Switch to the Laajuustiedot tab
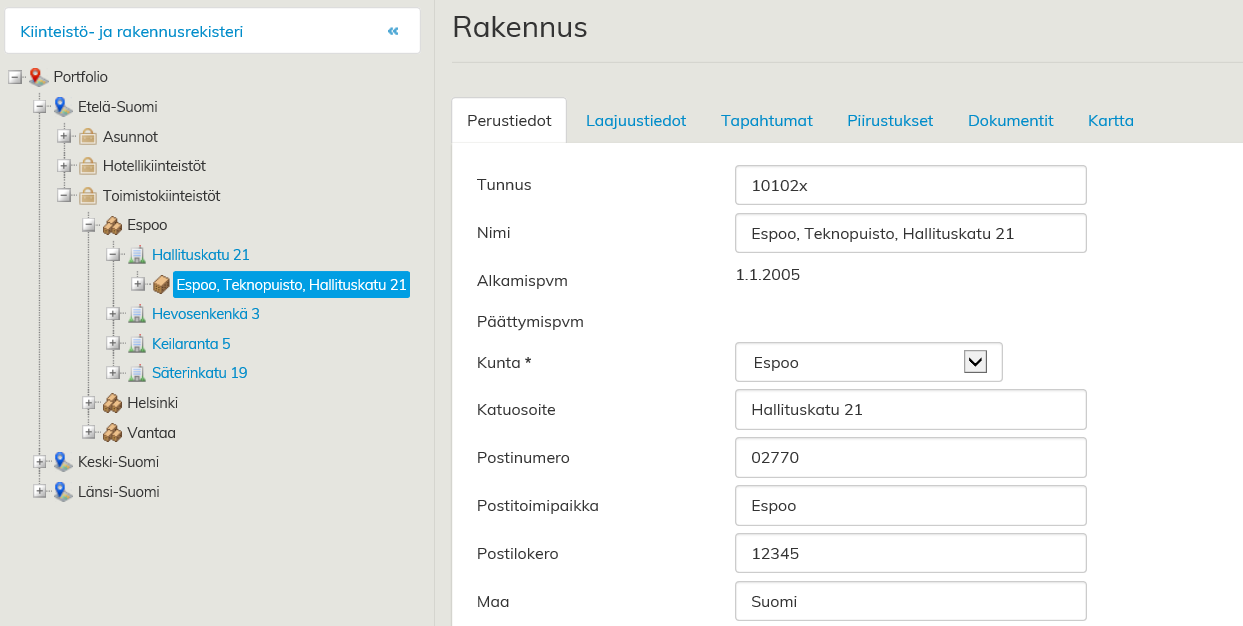1243x626 pixels. pos(635,121)
